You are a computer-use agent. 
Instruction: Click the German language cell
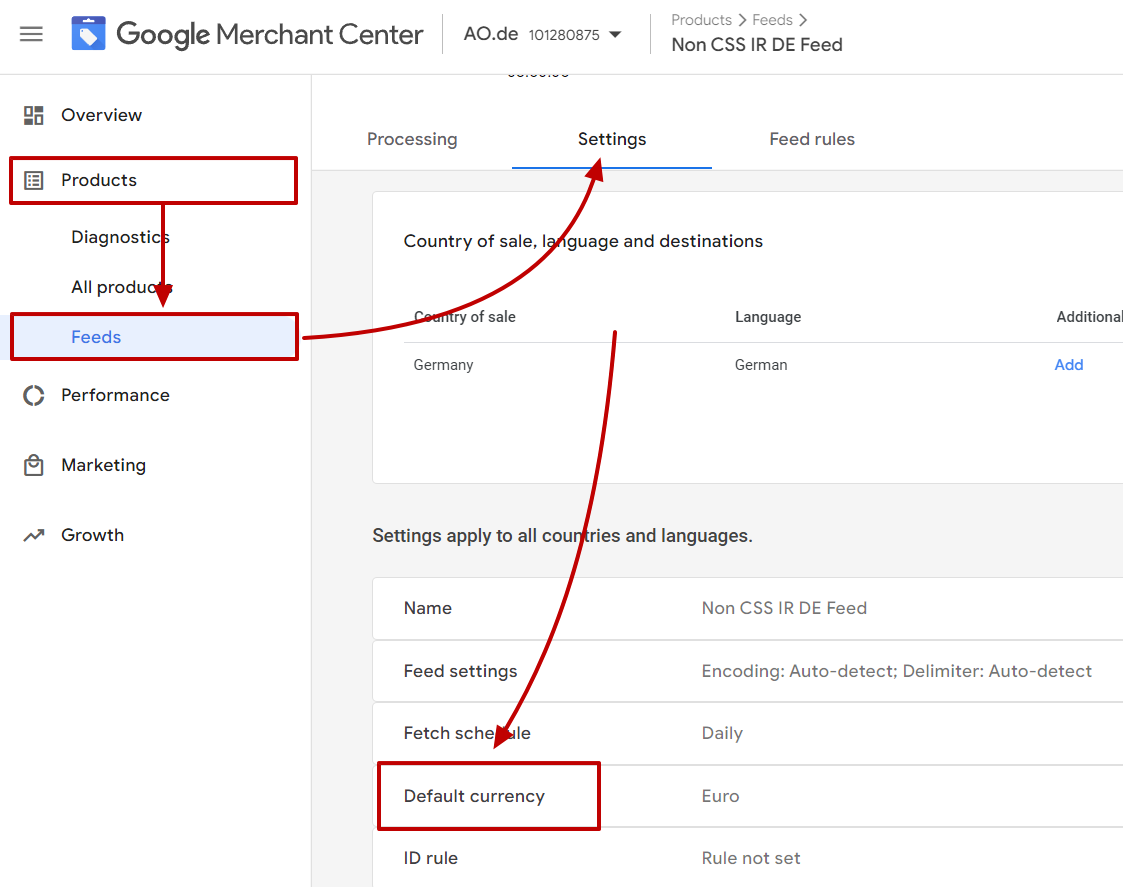click(x=761, y=365)
